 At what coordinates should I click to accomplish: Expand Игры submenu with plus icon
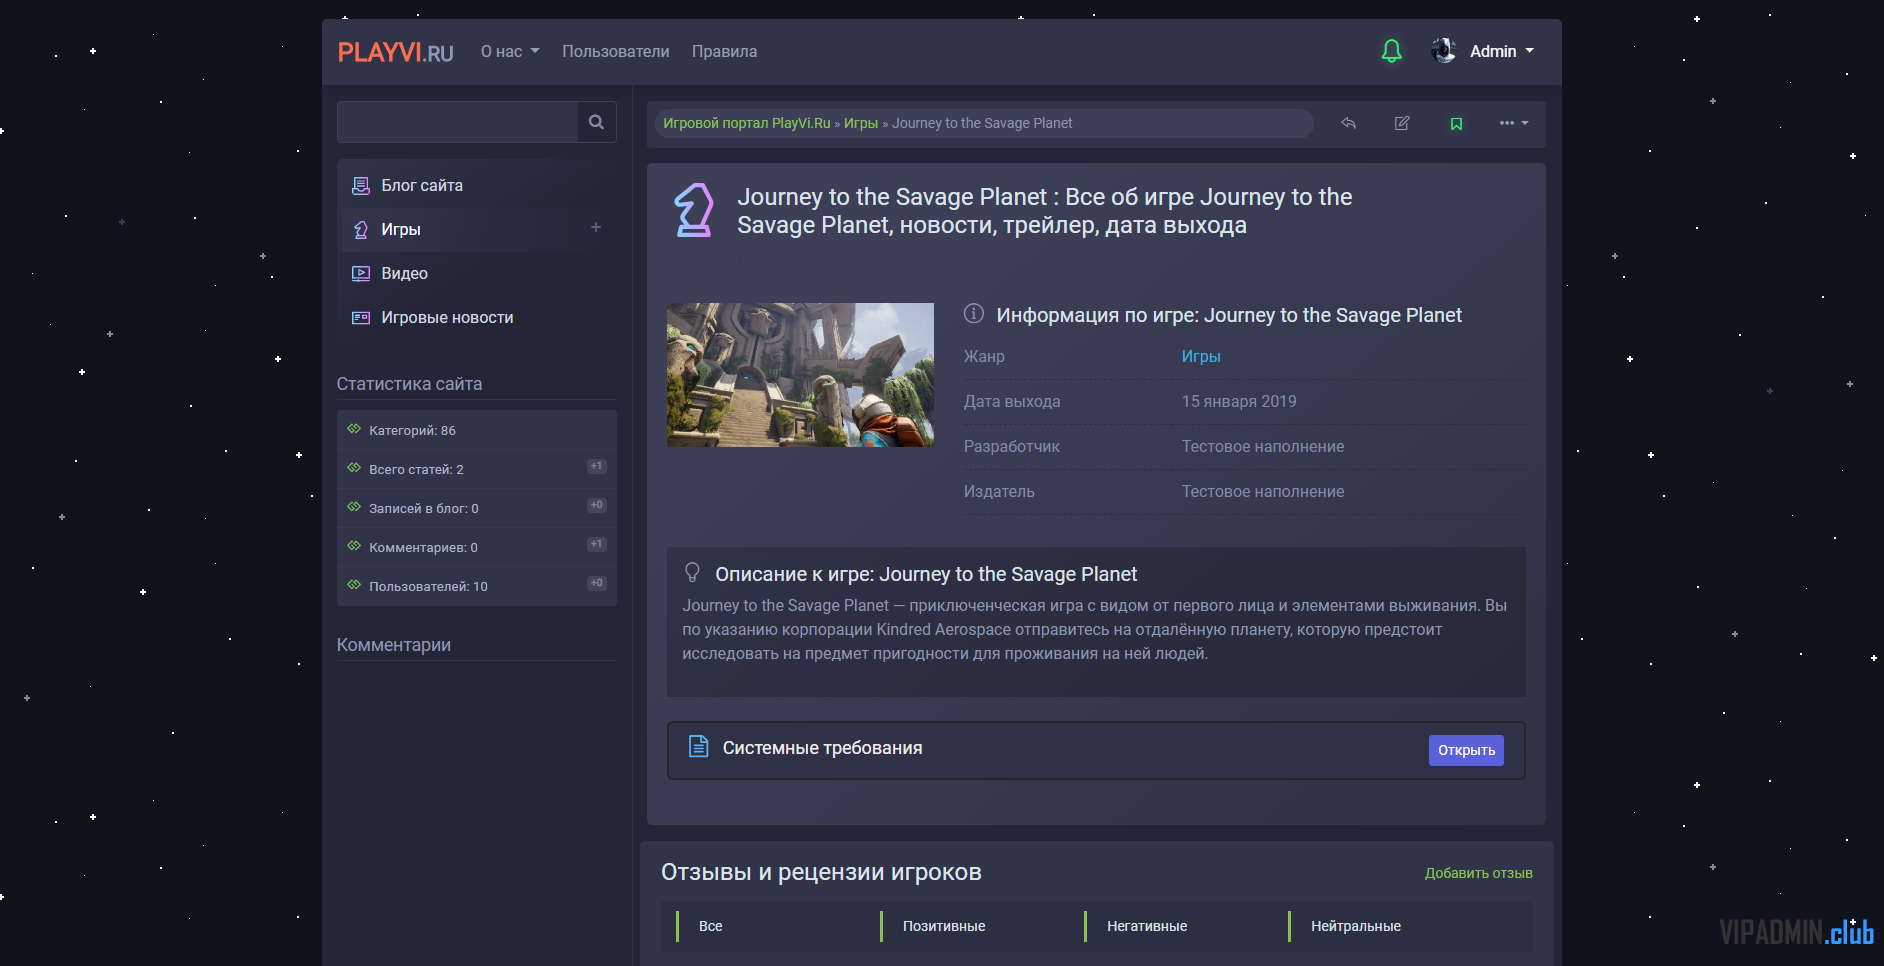coord(596,227)
